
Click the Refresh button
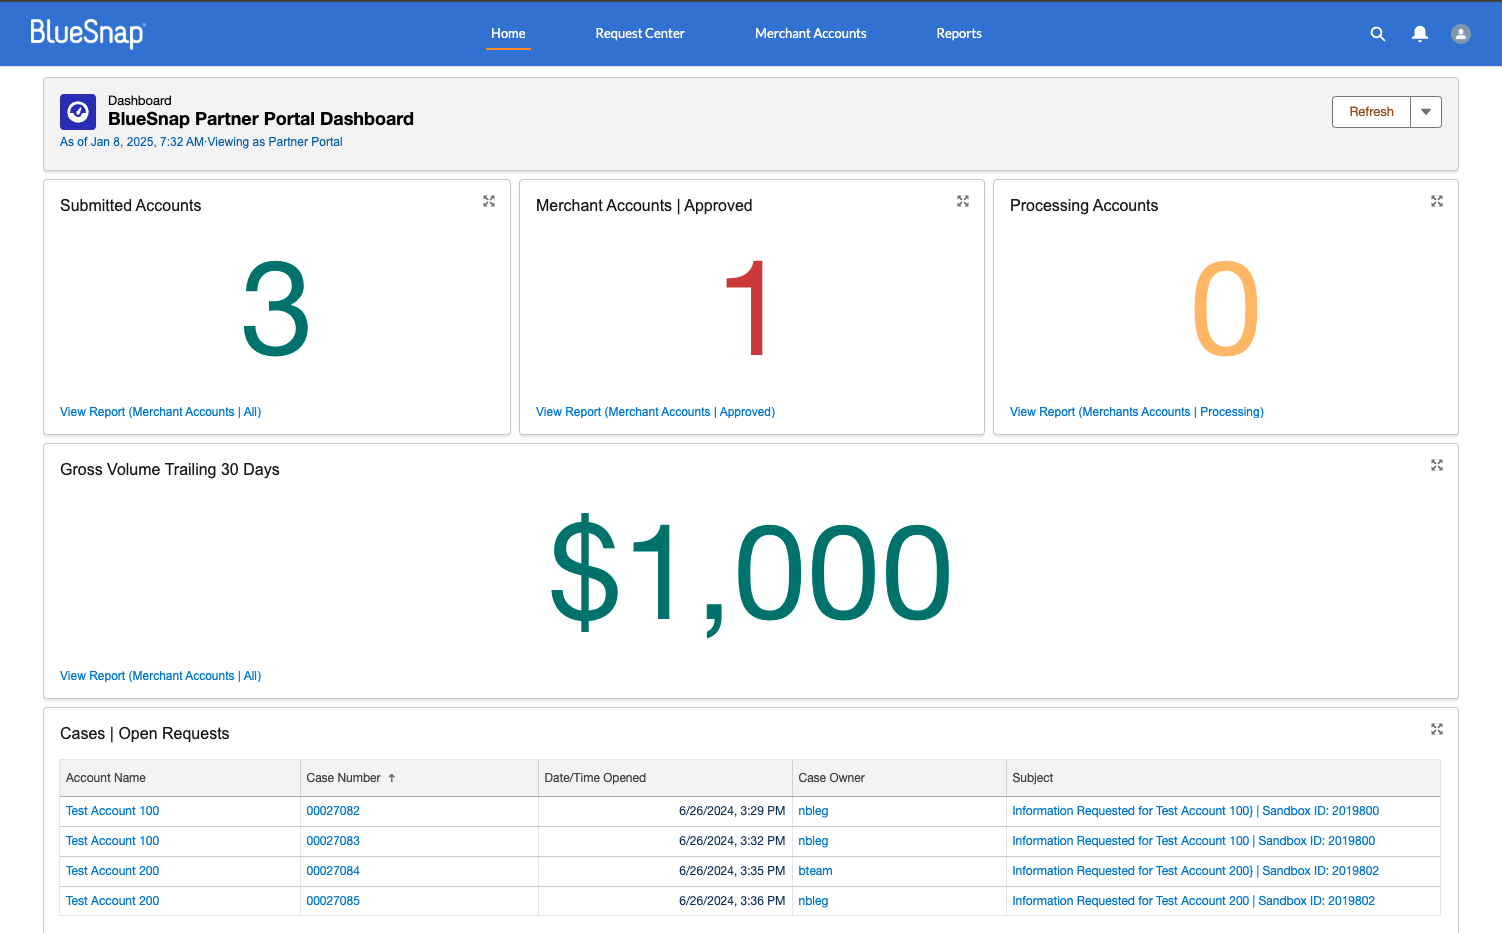[1371, 112]
